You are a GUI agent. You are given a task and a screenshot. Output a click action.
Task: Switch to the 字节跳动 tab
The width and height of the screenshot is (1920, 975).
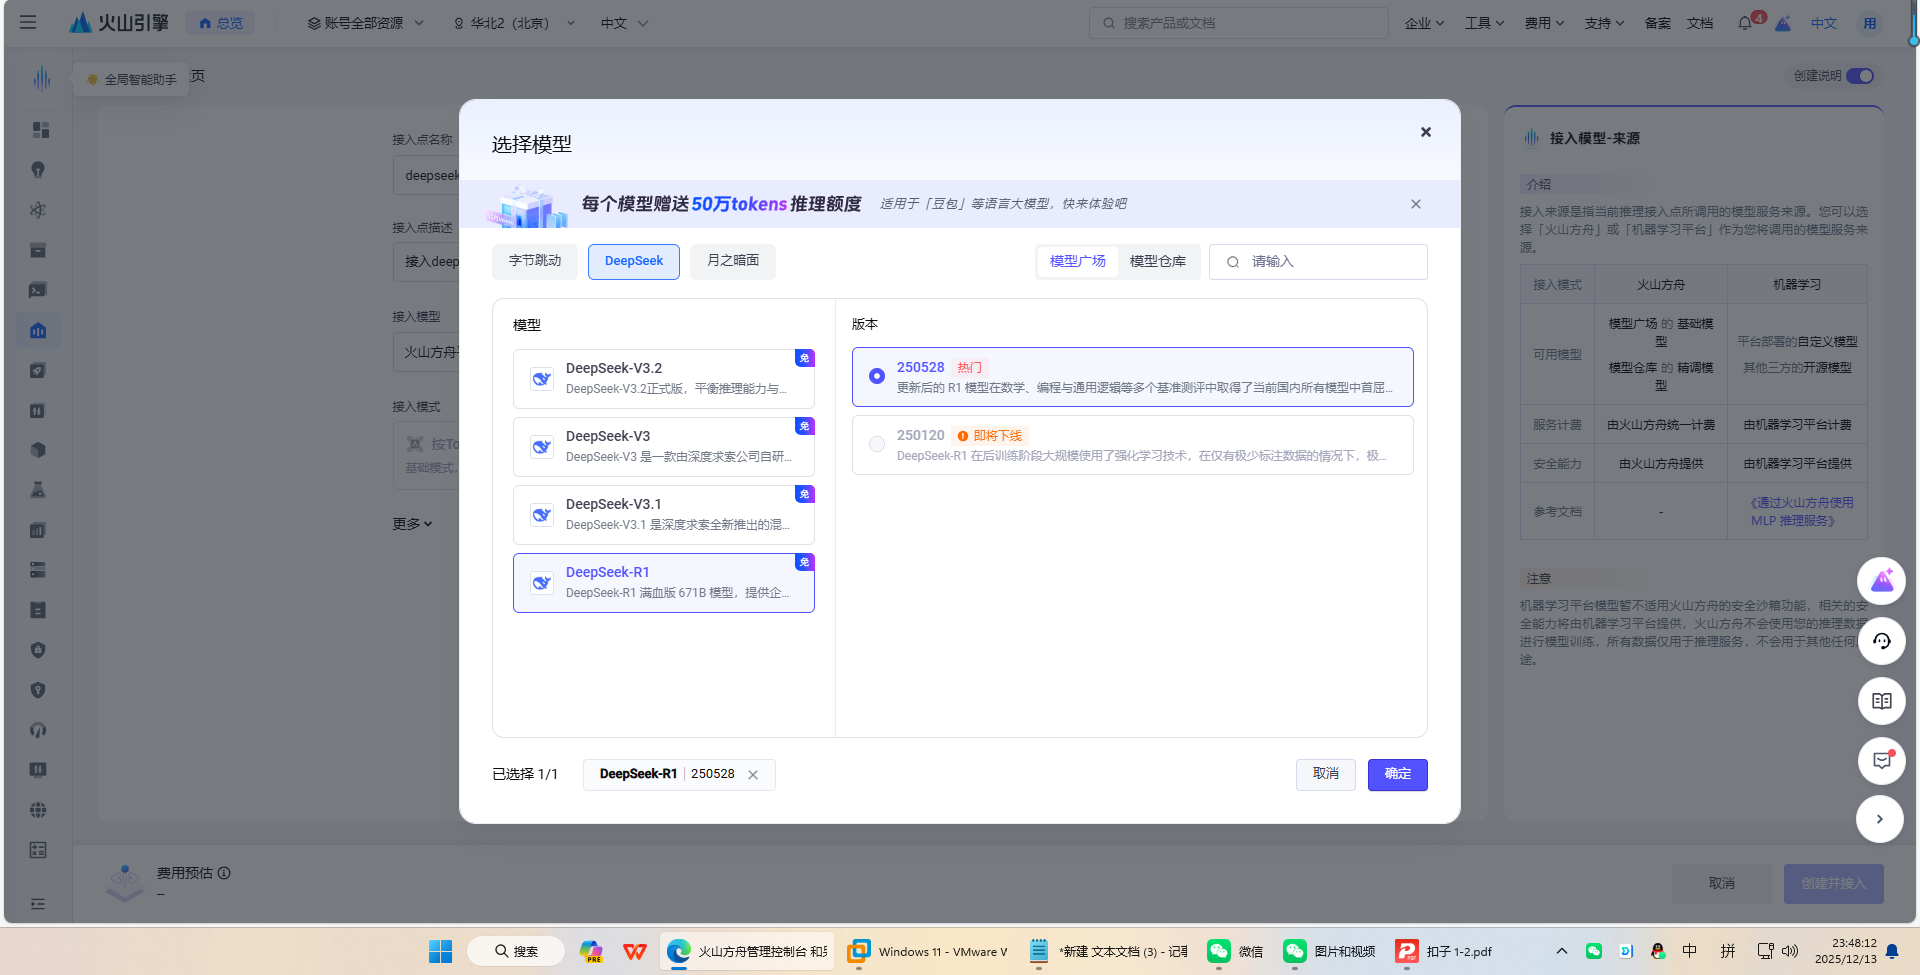click(534, 261)
